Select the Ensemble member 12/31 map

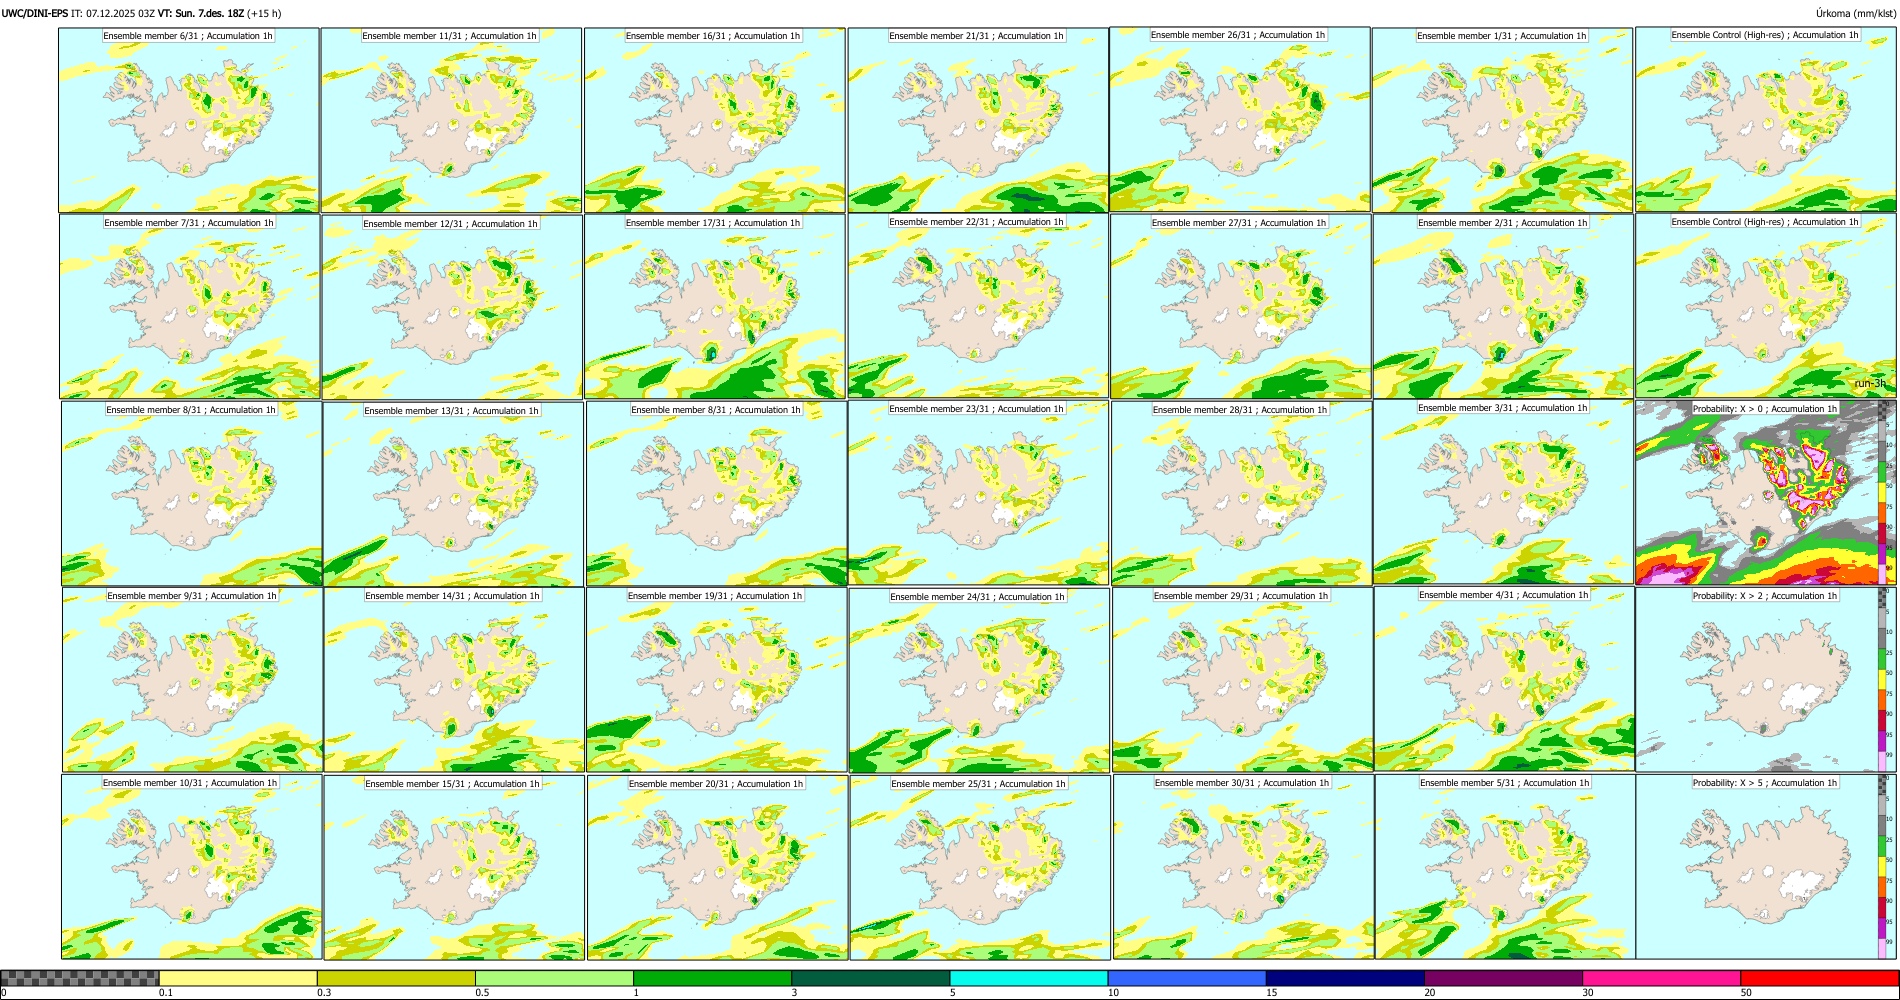point(452,307)
